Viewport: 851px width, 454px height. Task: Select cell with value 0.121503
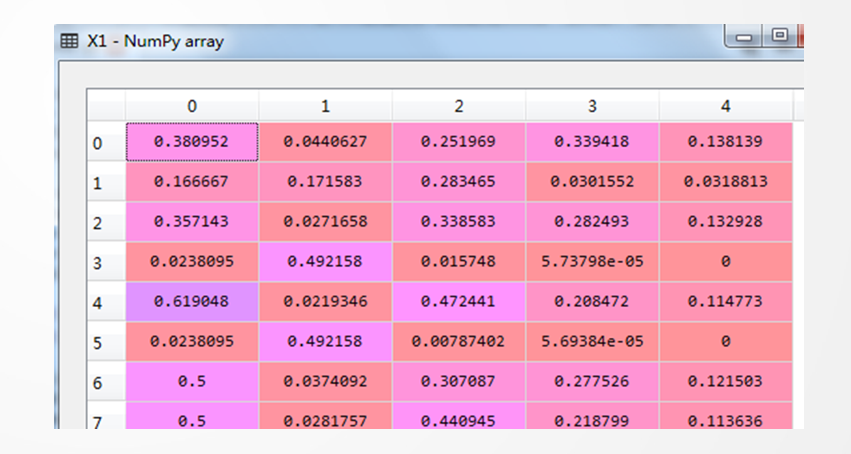[x=726, y=381]
